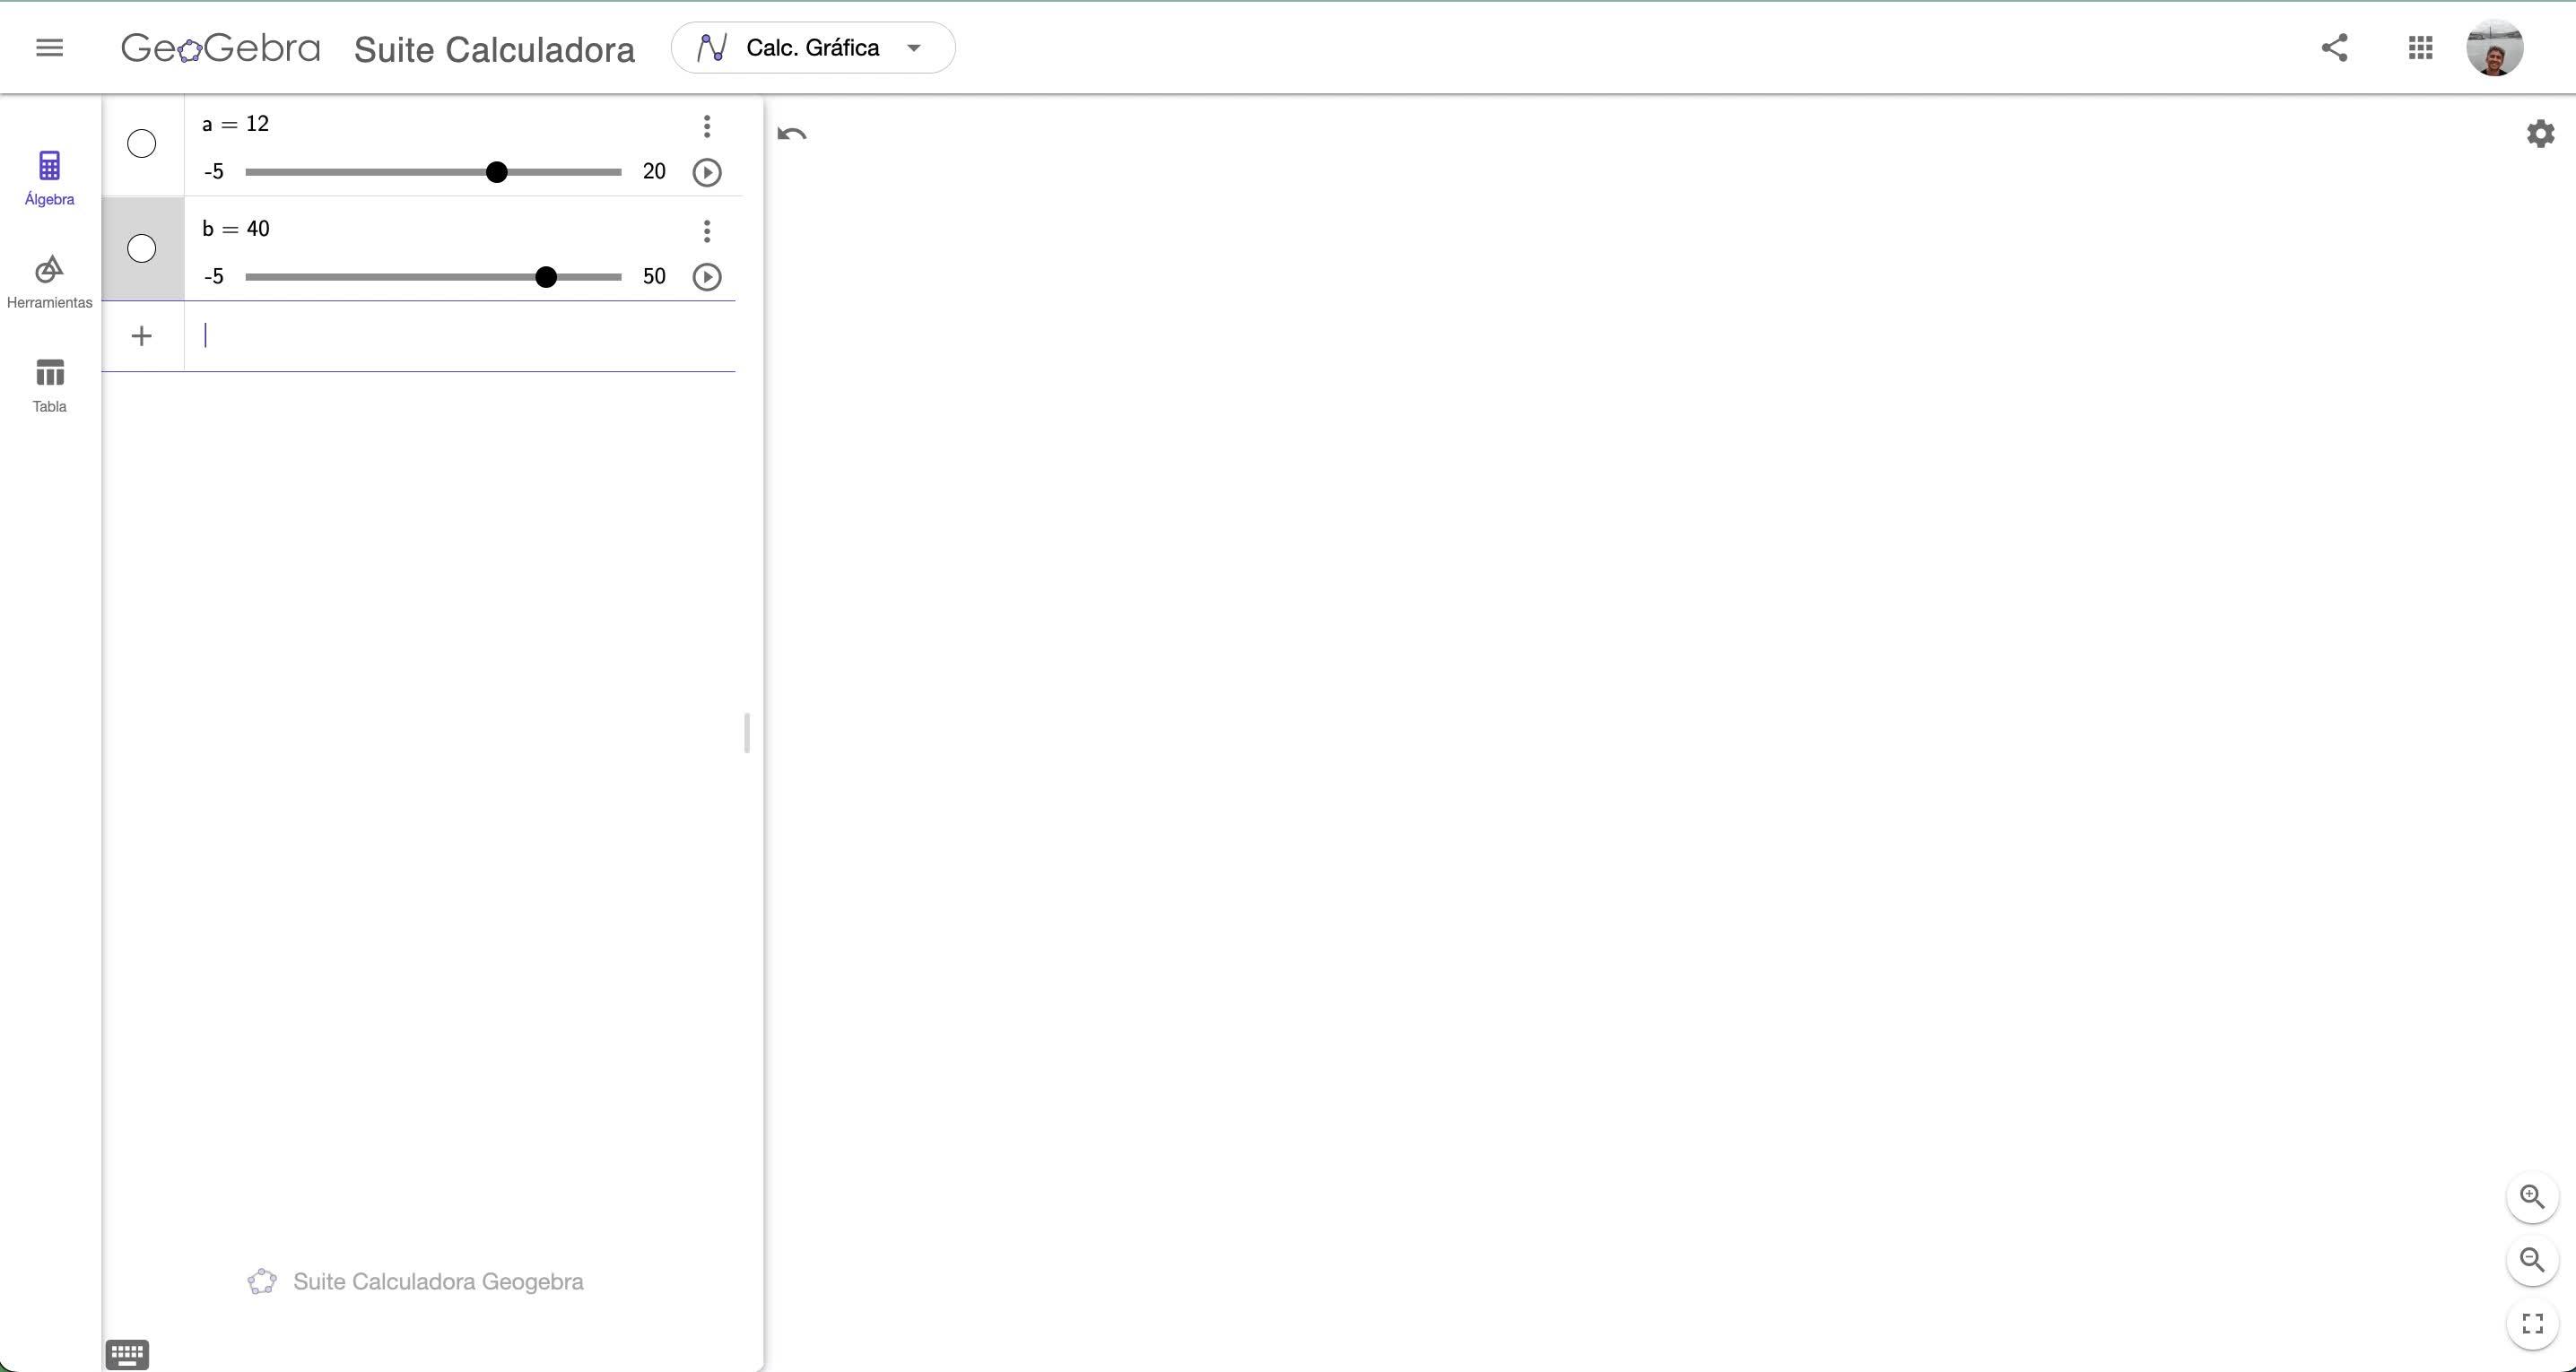
Task: Zoom in on the graphics view
Action: click(x=2532, y=1197)
